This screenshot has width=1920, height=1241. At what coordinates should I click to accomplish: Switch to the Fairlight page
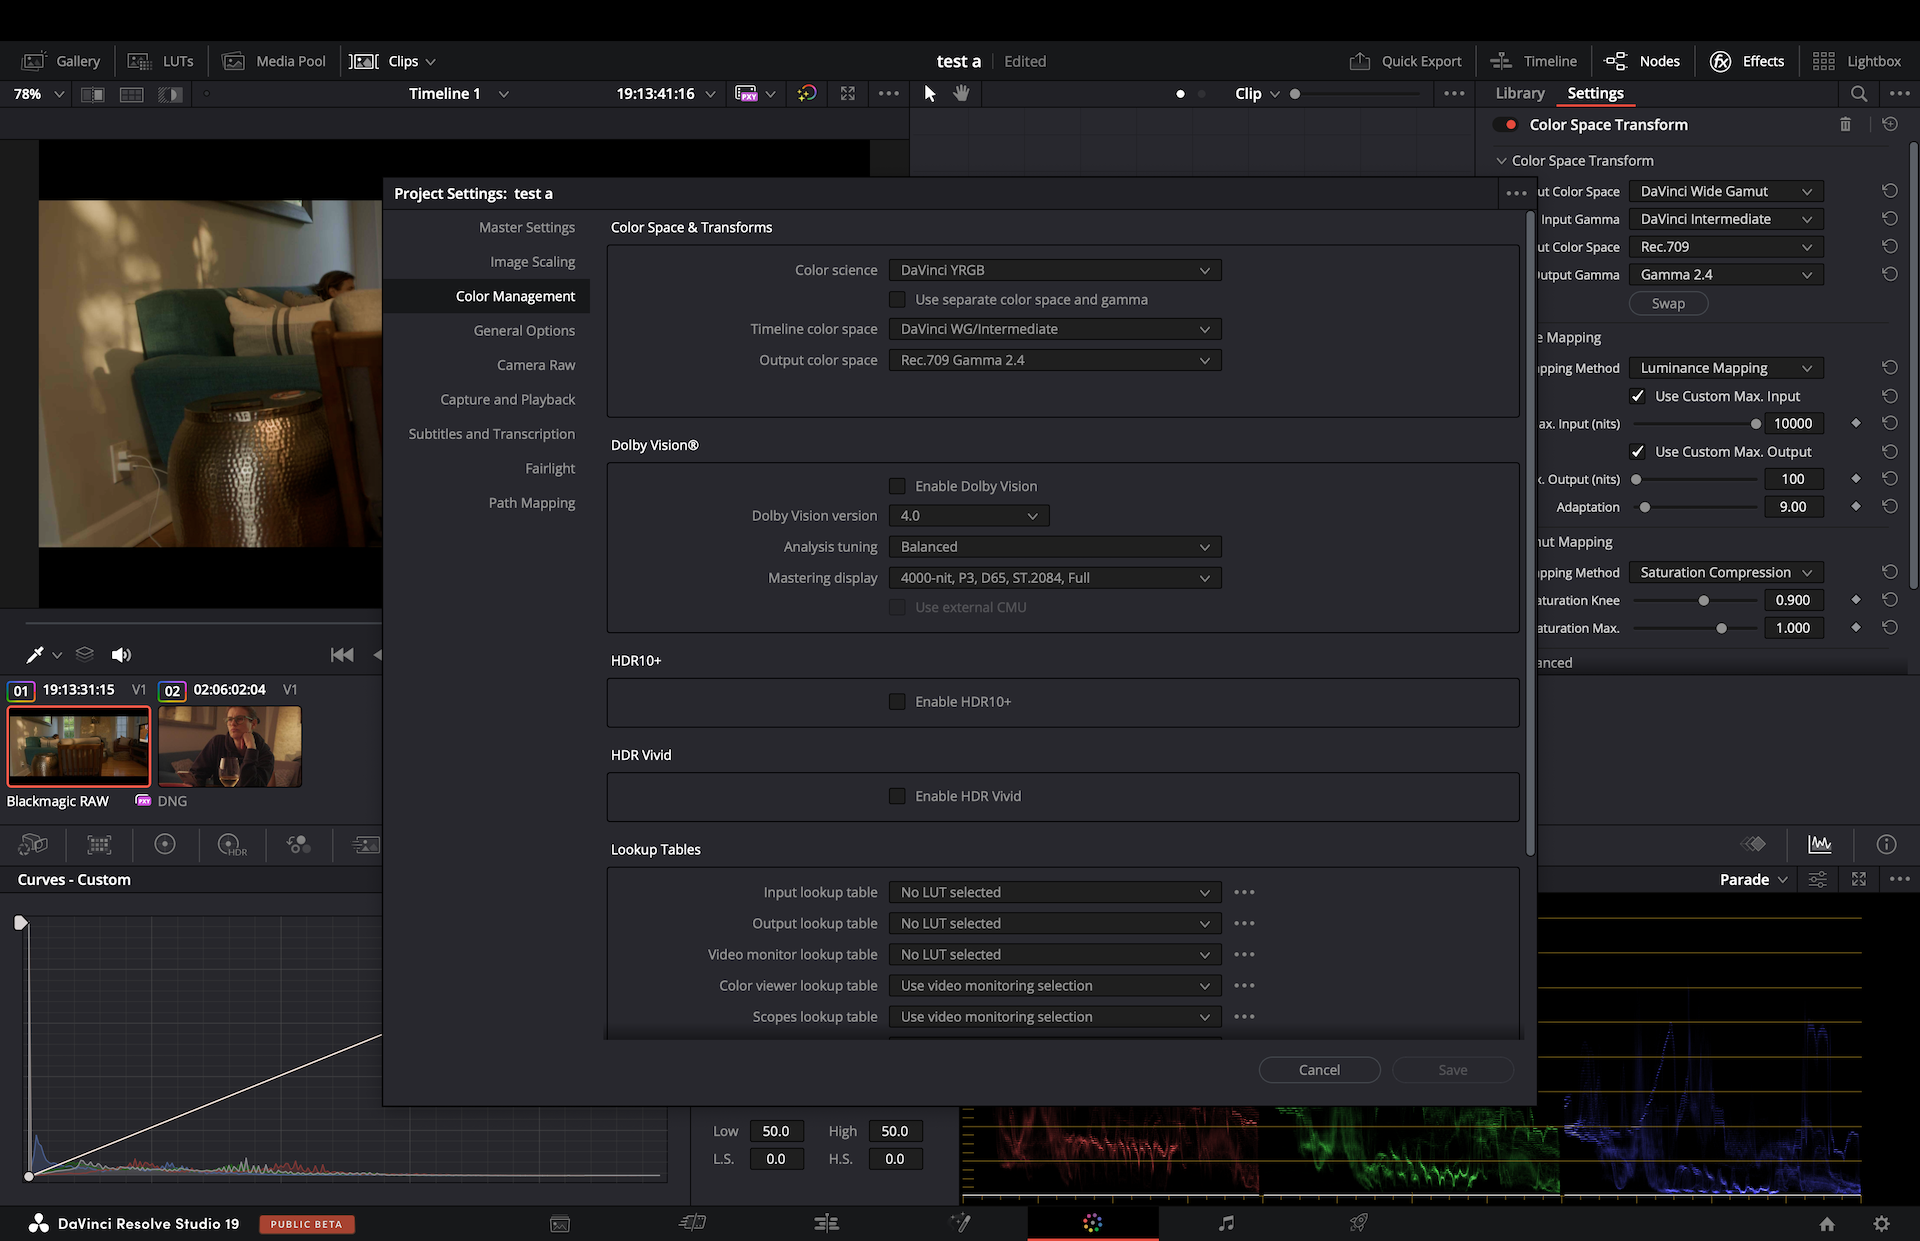(1226, 1223)
